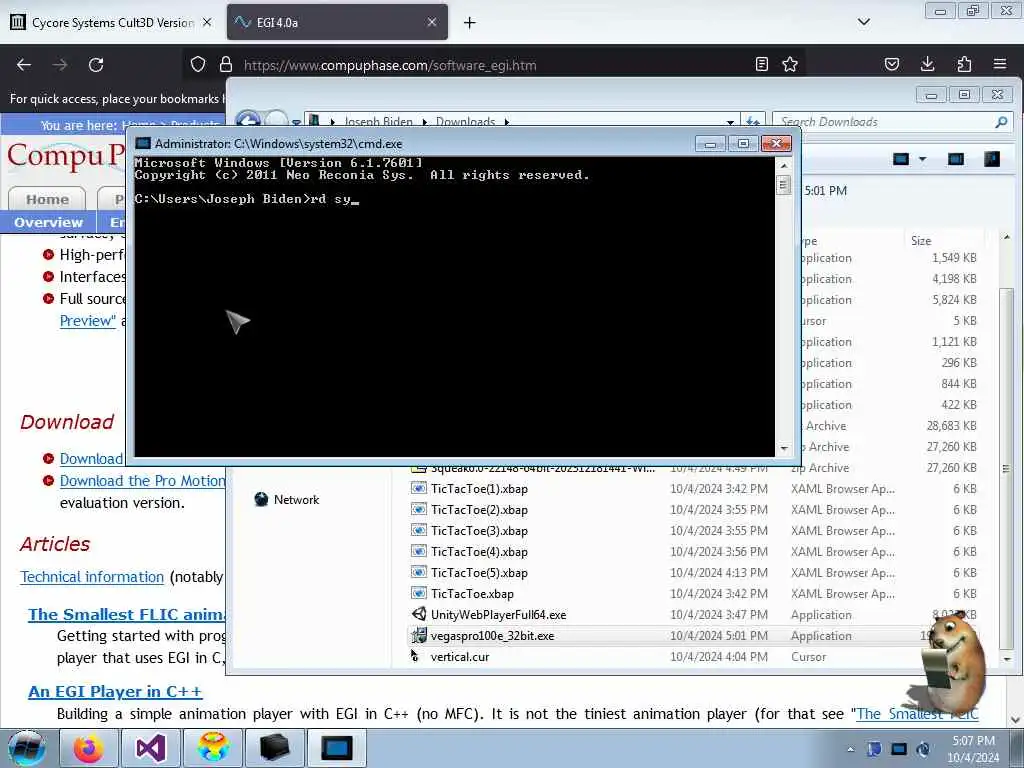
Task: Select TicTacToe(1).xbap file
Action: (x=479, y=488)
